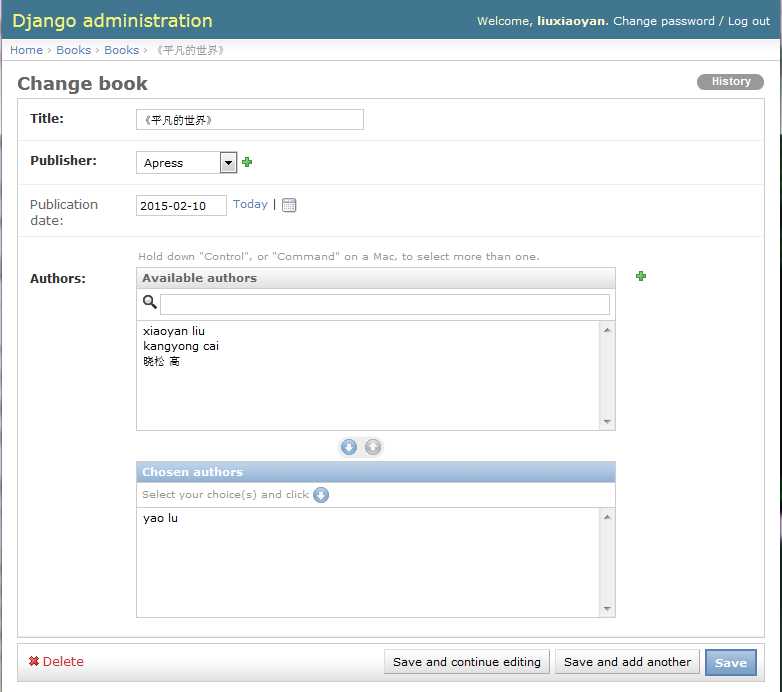The image size is (782, 692).
Task: Open the Apress publisher combo box
Action: point(187,163)
